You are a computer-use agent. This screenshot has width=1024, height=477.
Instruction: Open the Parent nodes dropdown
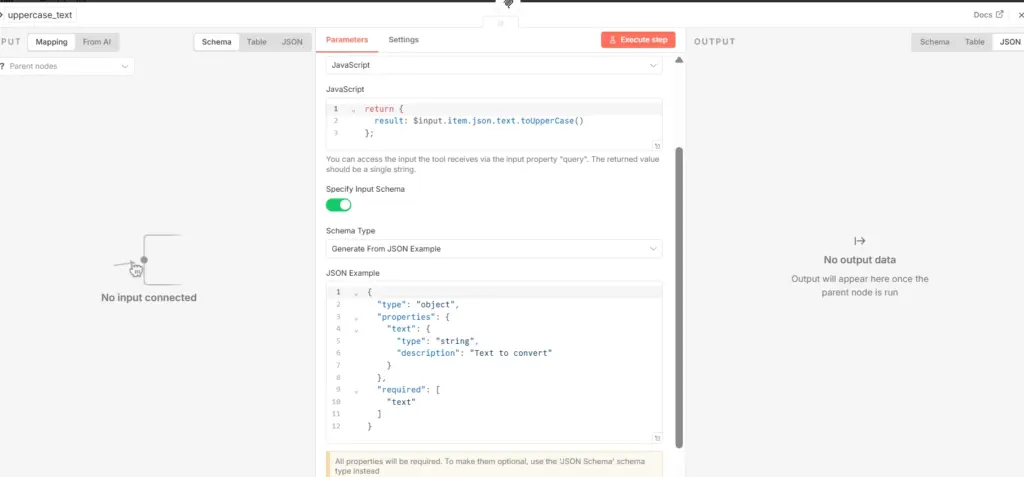[x=67, y=66]
